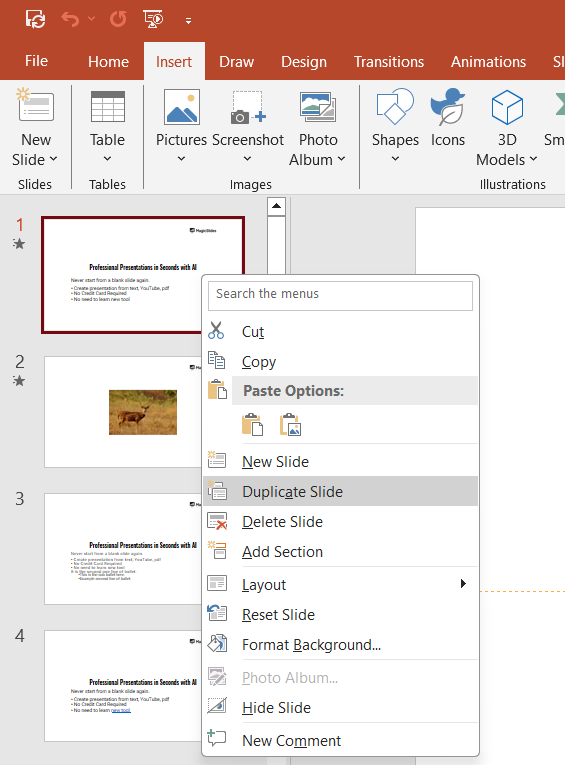Viewport: 565px width, 765px height.
Task: Click the Layout submenu arrow
Action: pos(463,584)
